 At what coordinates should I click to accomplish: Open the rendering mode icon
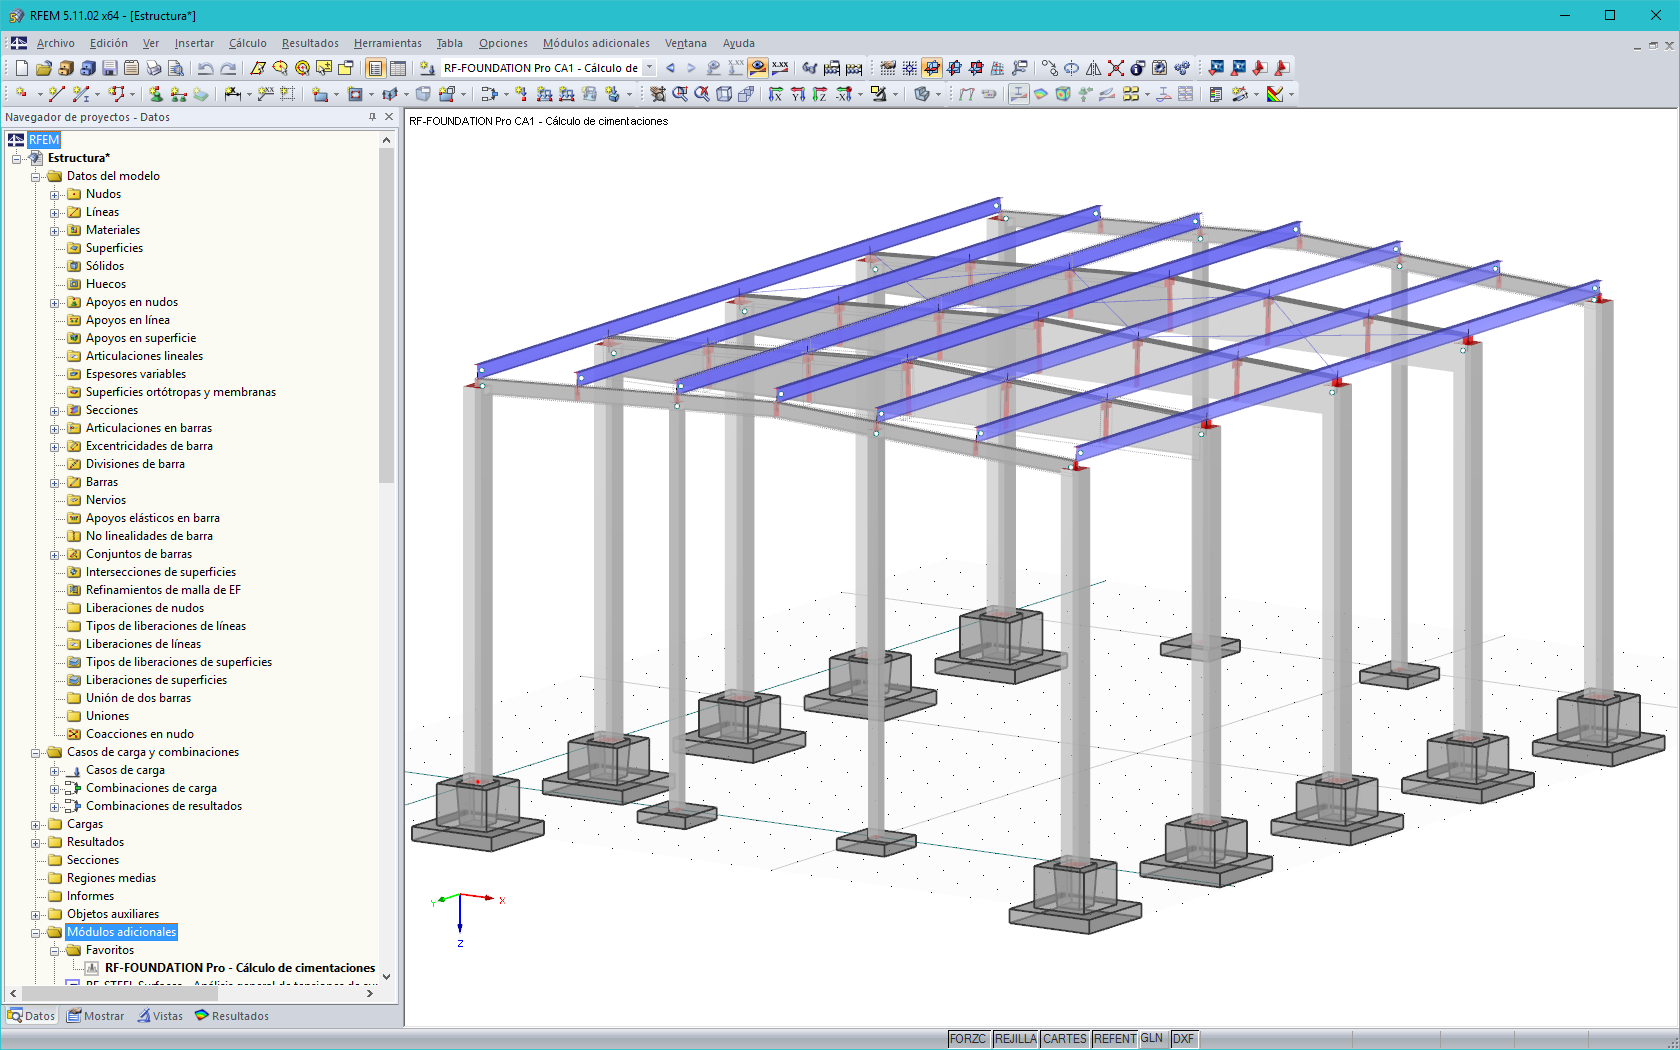click(922, 95)
